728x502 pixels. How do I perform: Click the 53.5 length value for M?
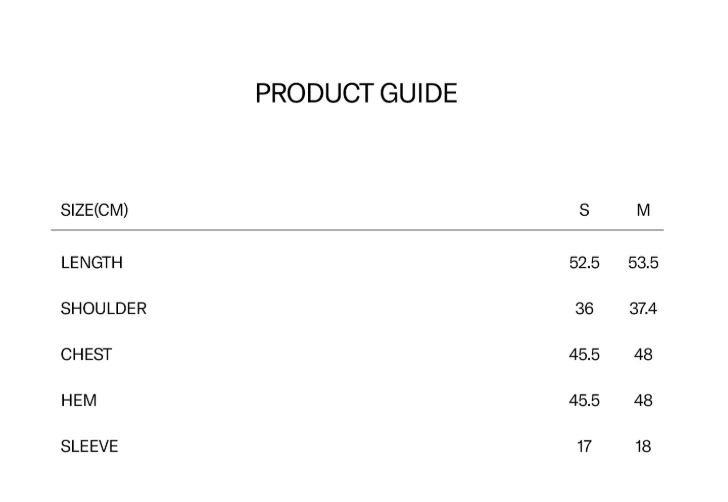[x=643, y=262]
